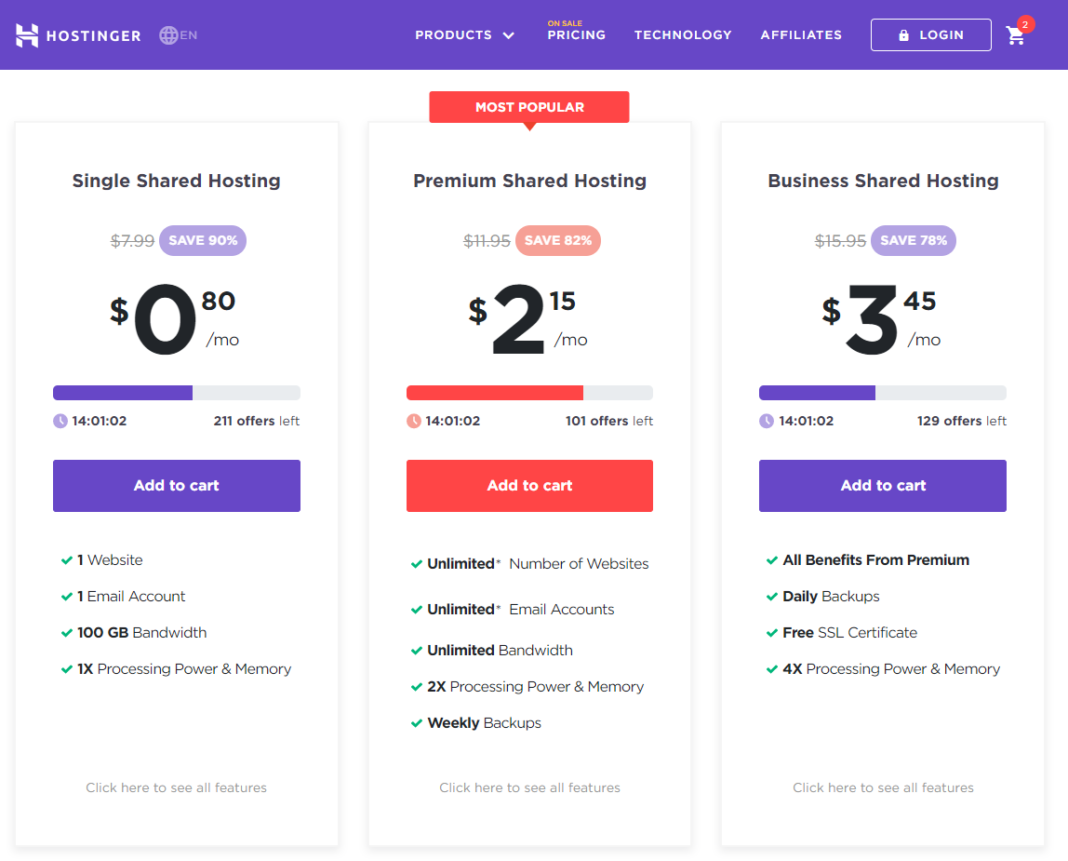Click the shopping cart icon
Image resolution: width=1068 pixels, height=861 pixels.
[x=1016, y=35]
